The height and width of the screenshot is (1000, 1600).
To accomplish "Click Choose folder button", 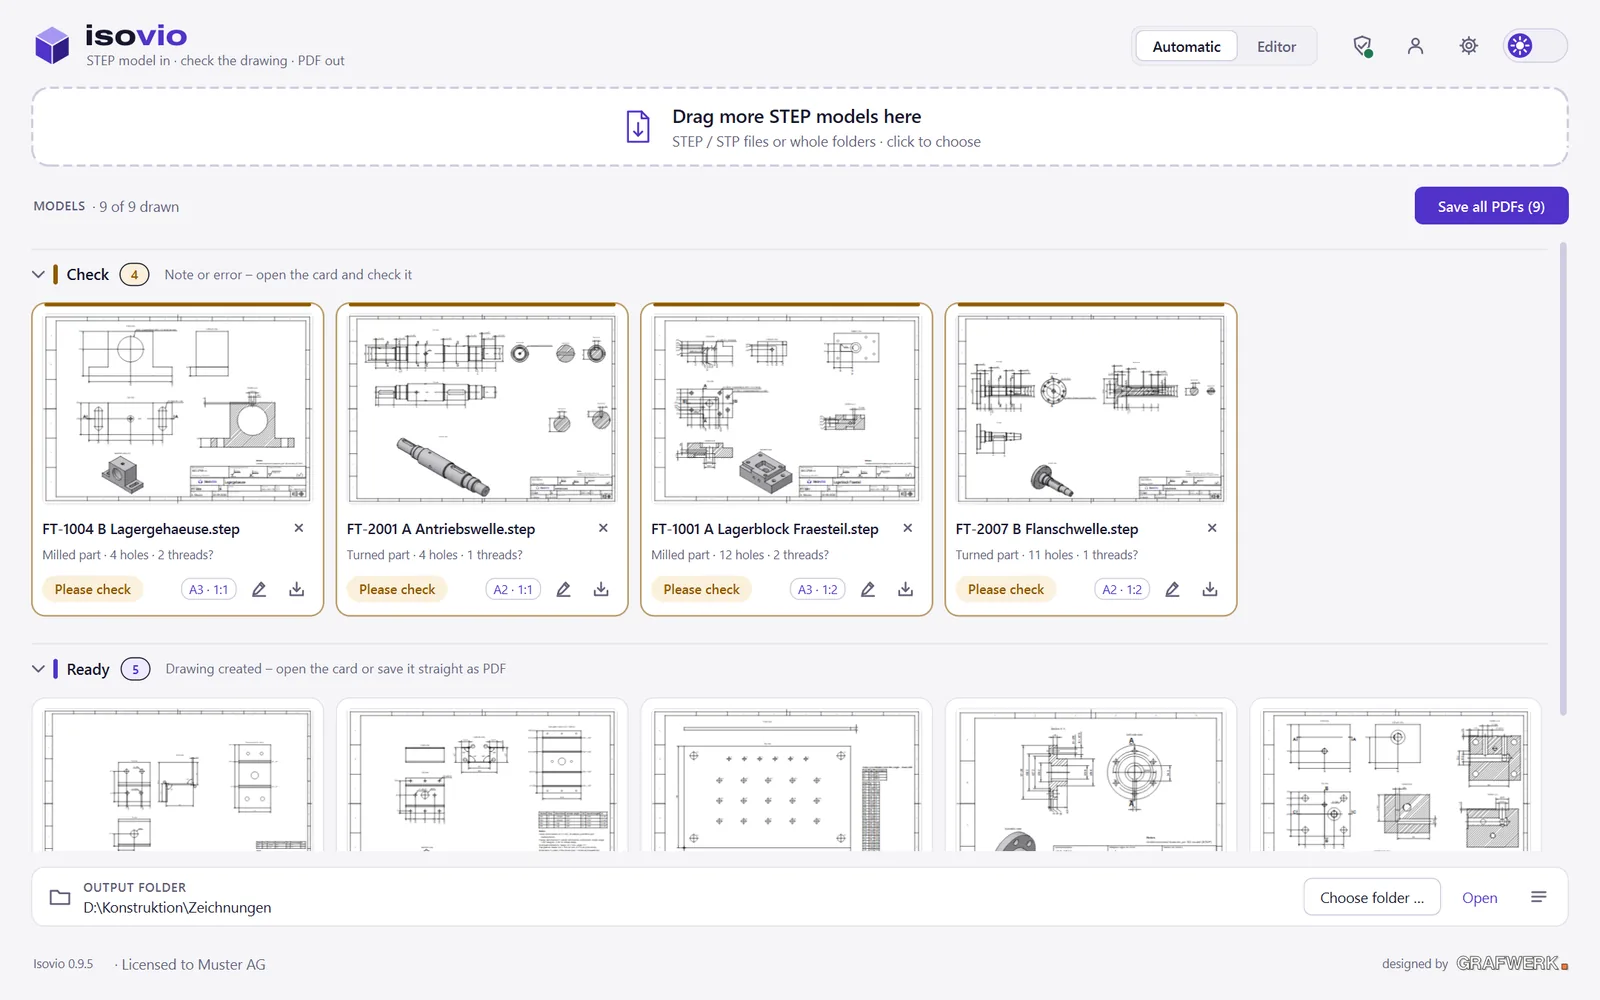I will pos(1372,897).
